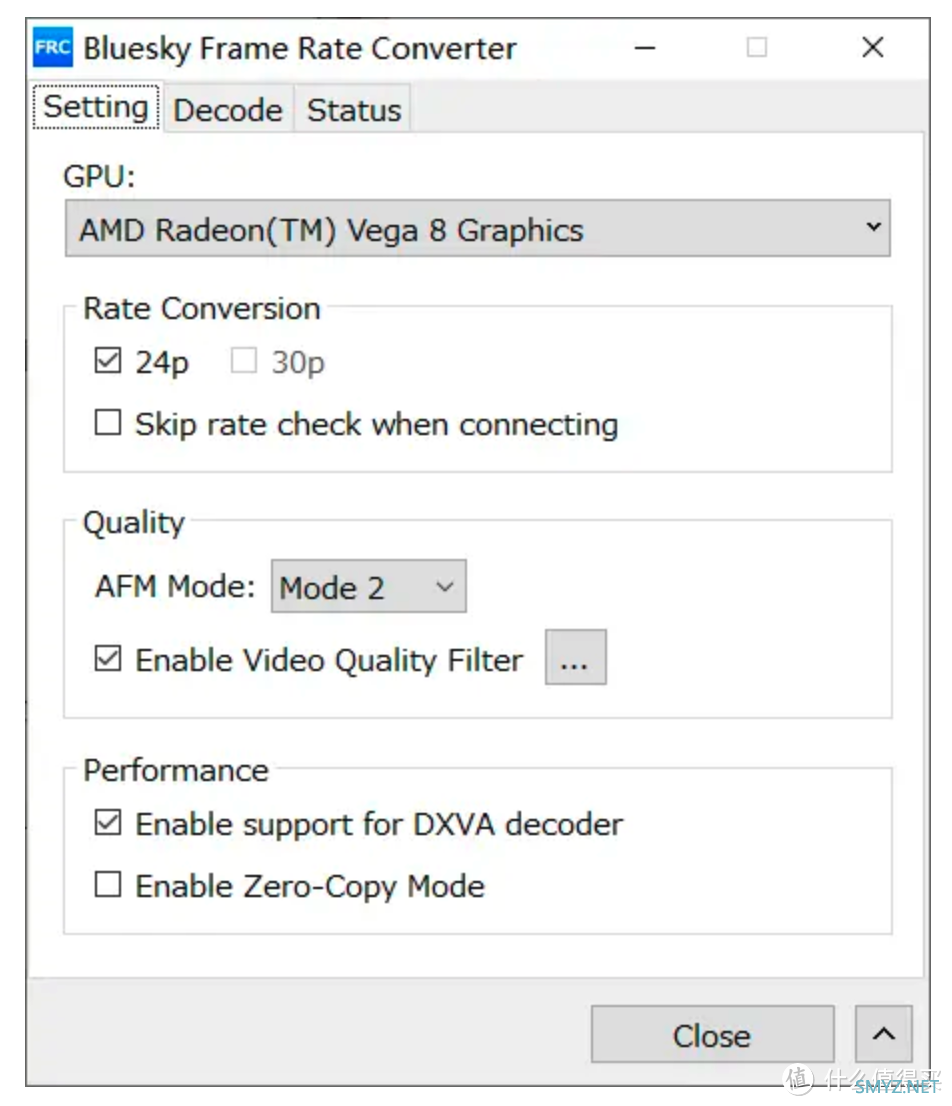Click the FRC app icon in title bar
The width and height of the screenshot is (952, 1106).
click(x=53, y=47)
